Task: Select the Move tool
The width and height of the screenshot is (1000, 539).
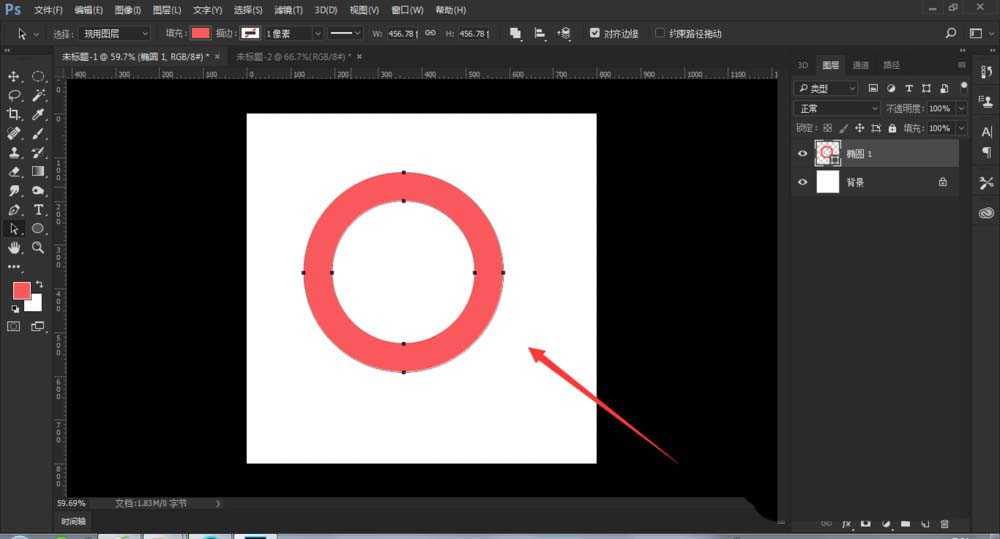Action: click(14, 77)
